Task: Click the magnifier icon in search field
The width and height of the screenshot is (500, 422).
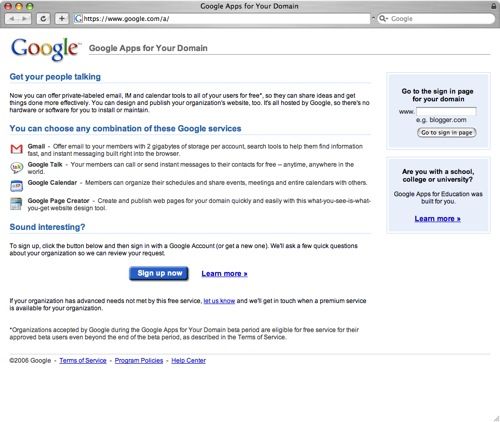Action: pyautogui.click(x=383, y=19)
